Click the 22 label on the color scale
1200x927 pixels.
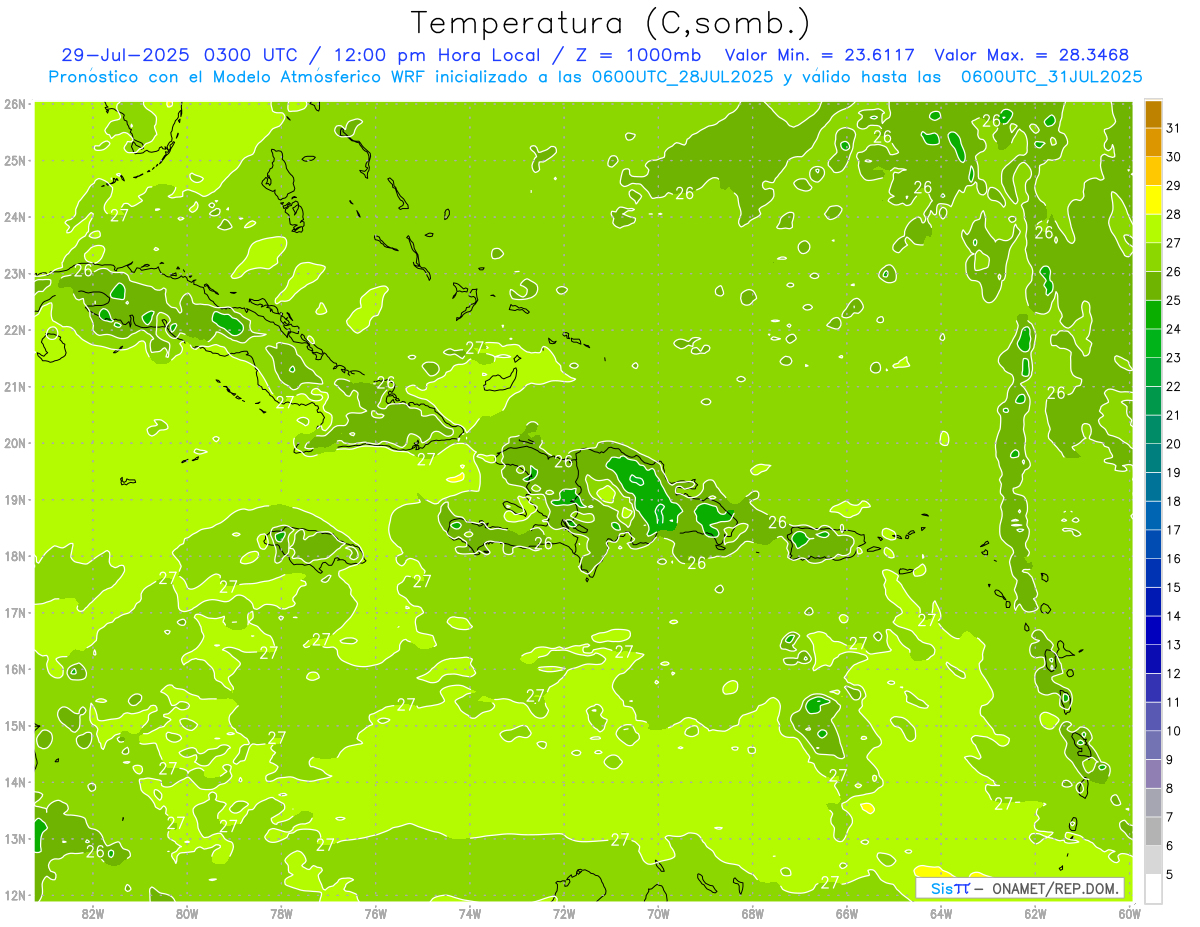pos(1174,387)
